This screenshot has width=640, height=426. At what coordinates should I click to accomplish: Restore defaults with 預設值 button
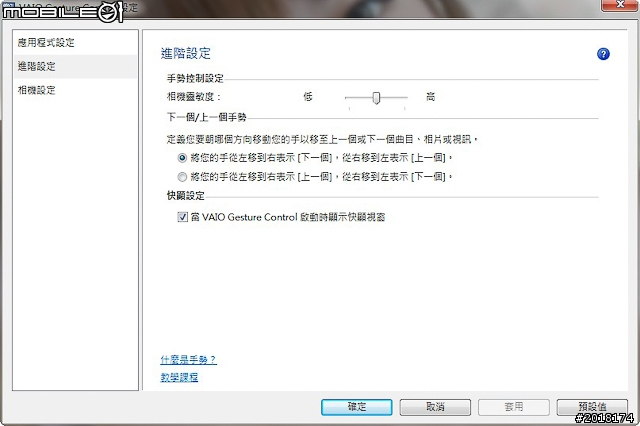click(x=592, y=407)
